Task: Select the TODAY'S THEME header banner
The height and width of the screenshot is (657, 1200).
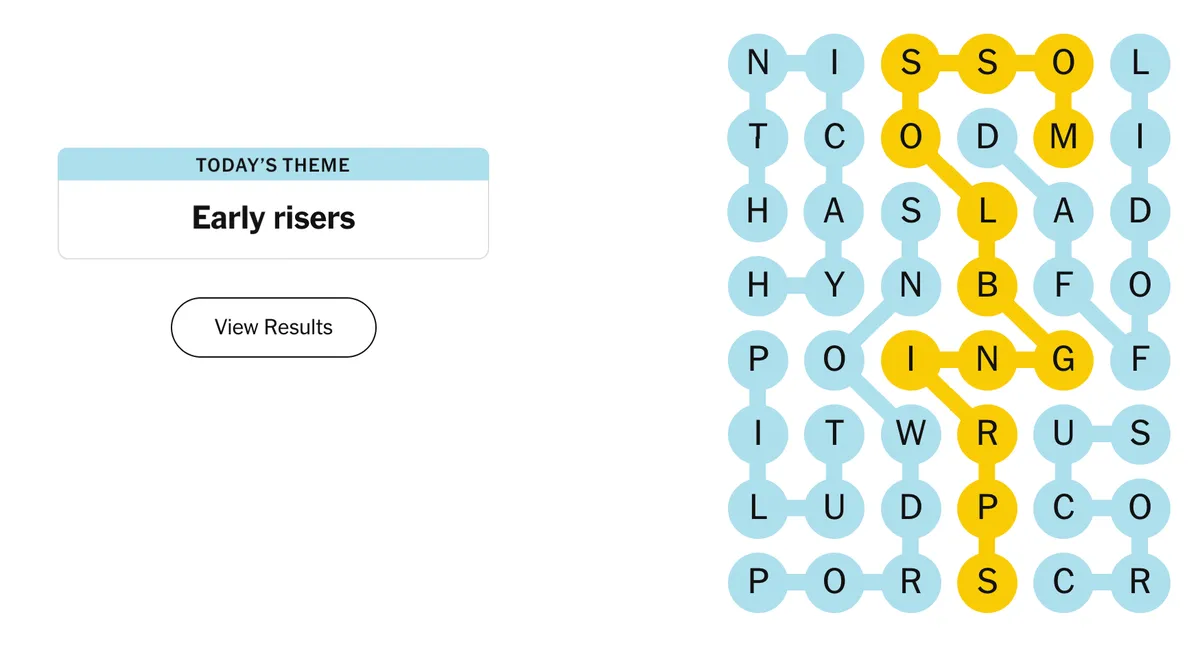Action: click(x=273, y=165)
